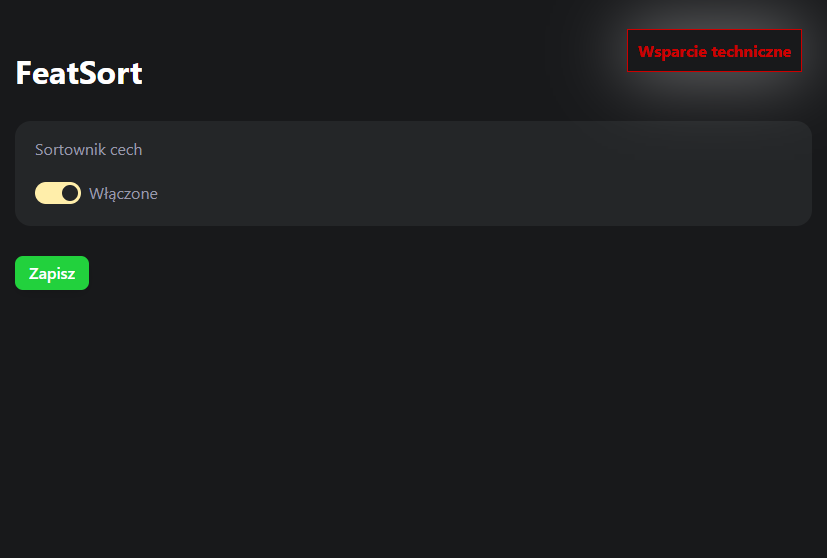This screenshot has width=827, height=558.
Task: Click the FeatSort page heading
Action: (79, 73)
